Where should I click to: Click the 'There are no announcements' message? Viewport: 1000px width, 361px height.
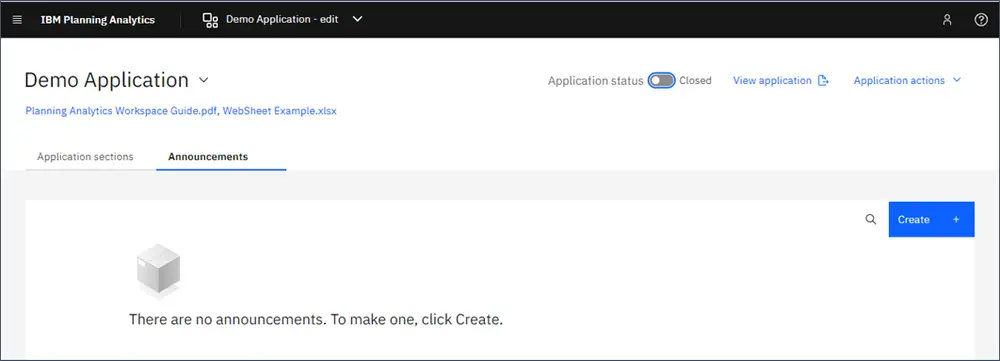point(316,319)
